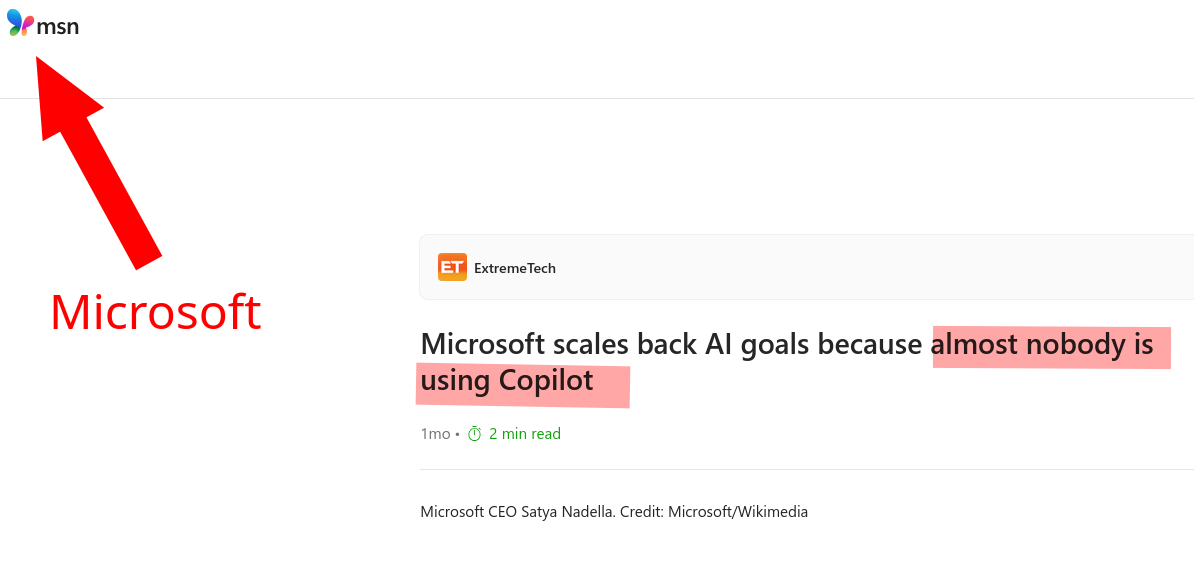Click the green stopwatch read-time icon
The height and width of the screenshot is (578, 1194).
pos(475,434)
